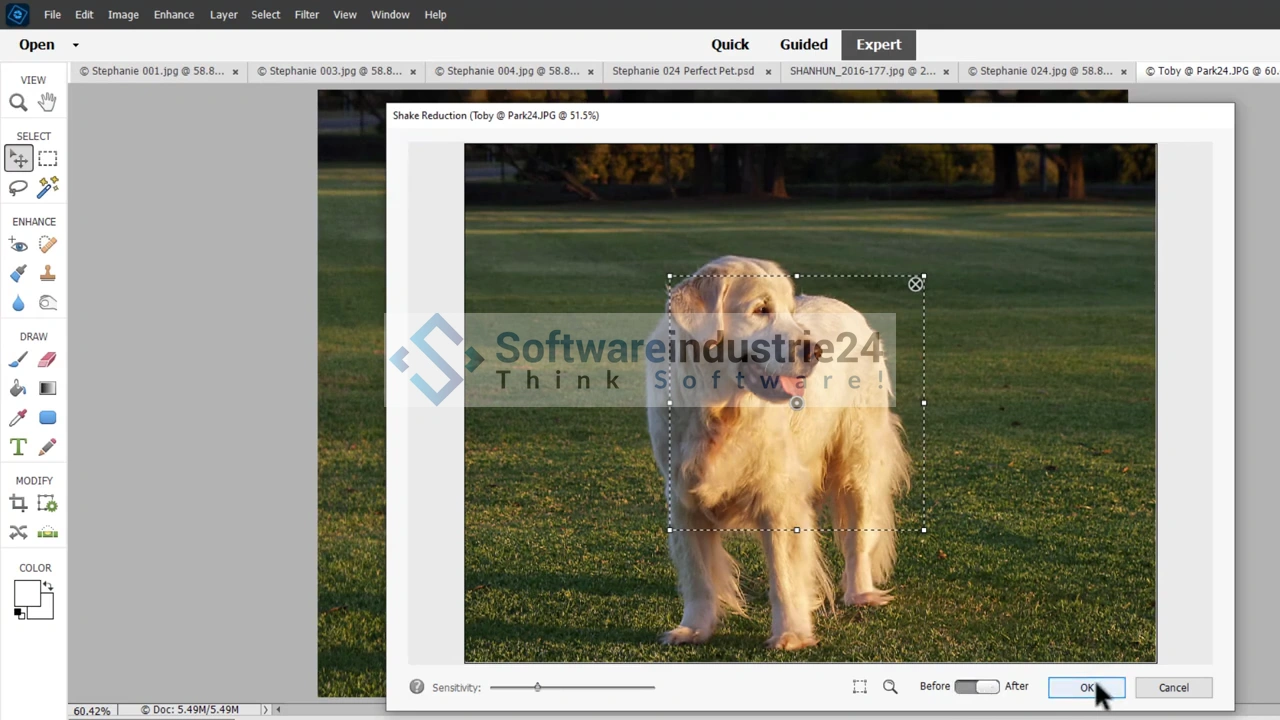Click the Sensitivity slider handle
This screenshot has width=1280, height=720.
tap(537, 687)
